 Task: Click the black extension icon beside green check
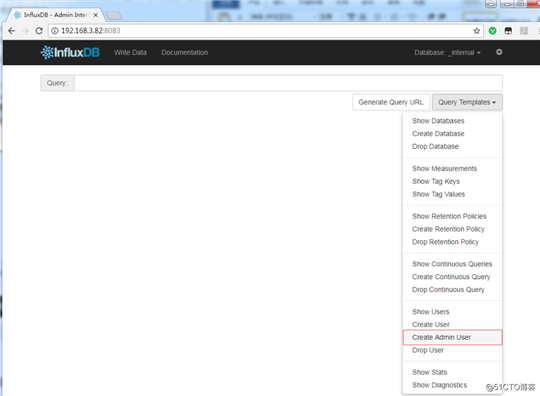[x=508, y=31]
